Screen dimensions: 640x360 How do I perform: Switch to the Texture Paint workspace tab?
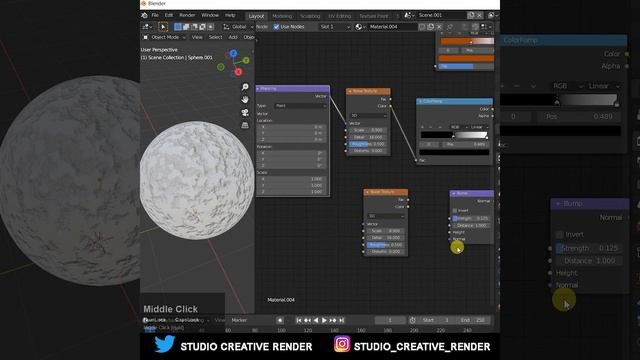click(373, 16)
